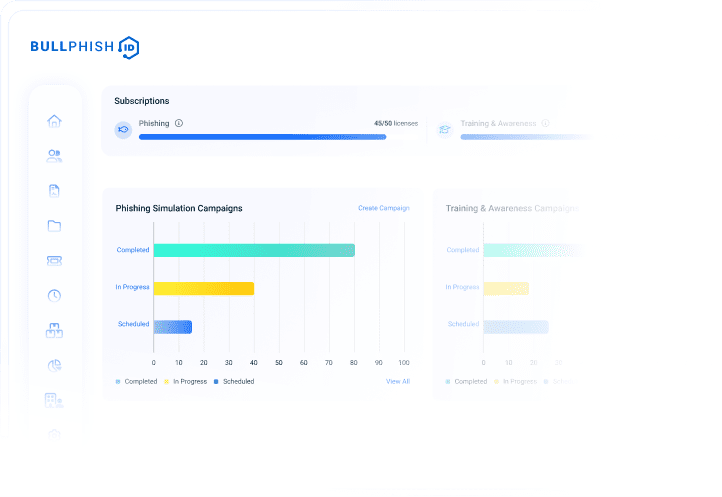Click the fish icon for Phishing subscription

(123, 129)
